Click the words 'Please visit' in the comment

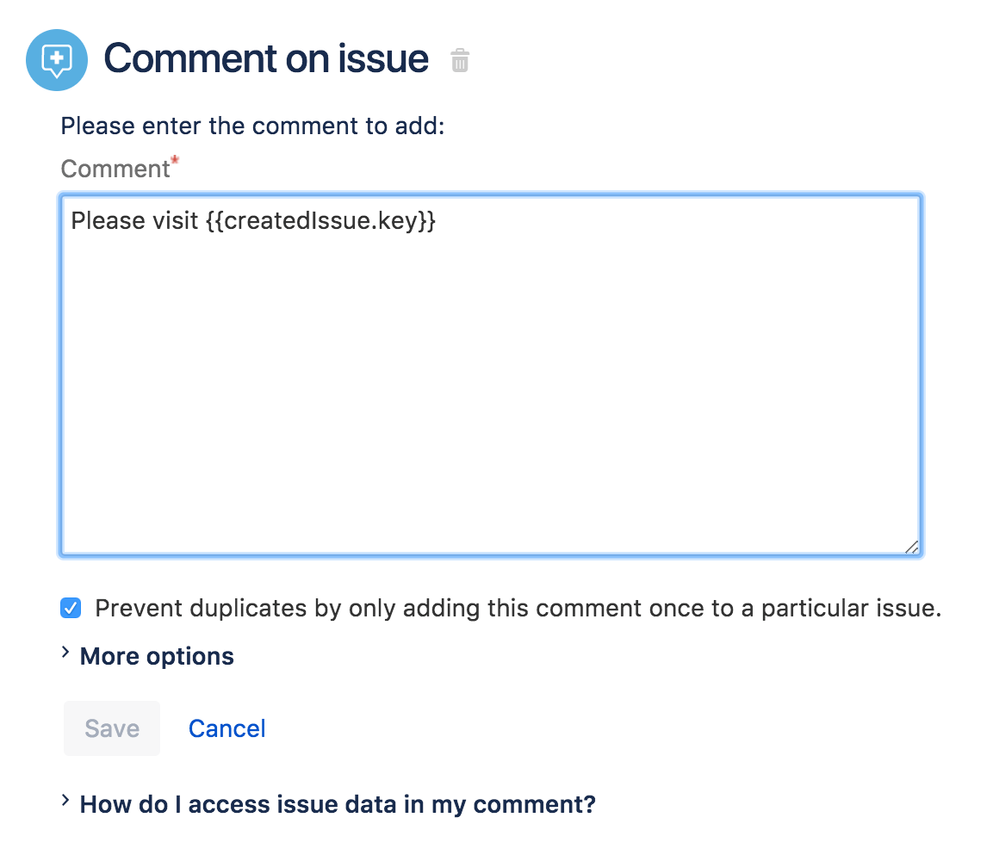pyautogui.click(x=134, y=221)
